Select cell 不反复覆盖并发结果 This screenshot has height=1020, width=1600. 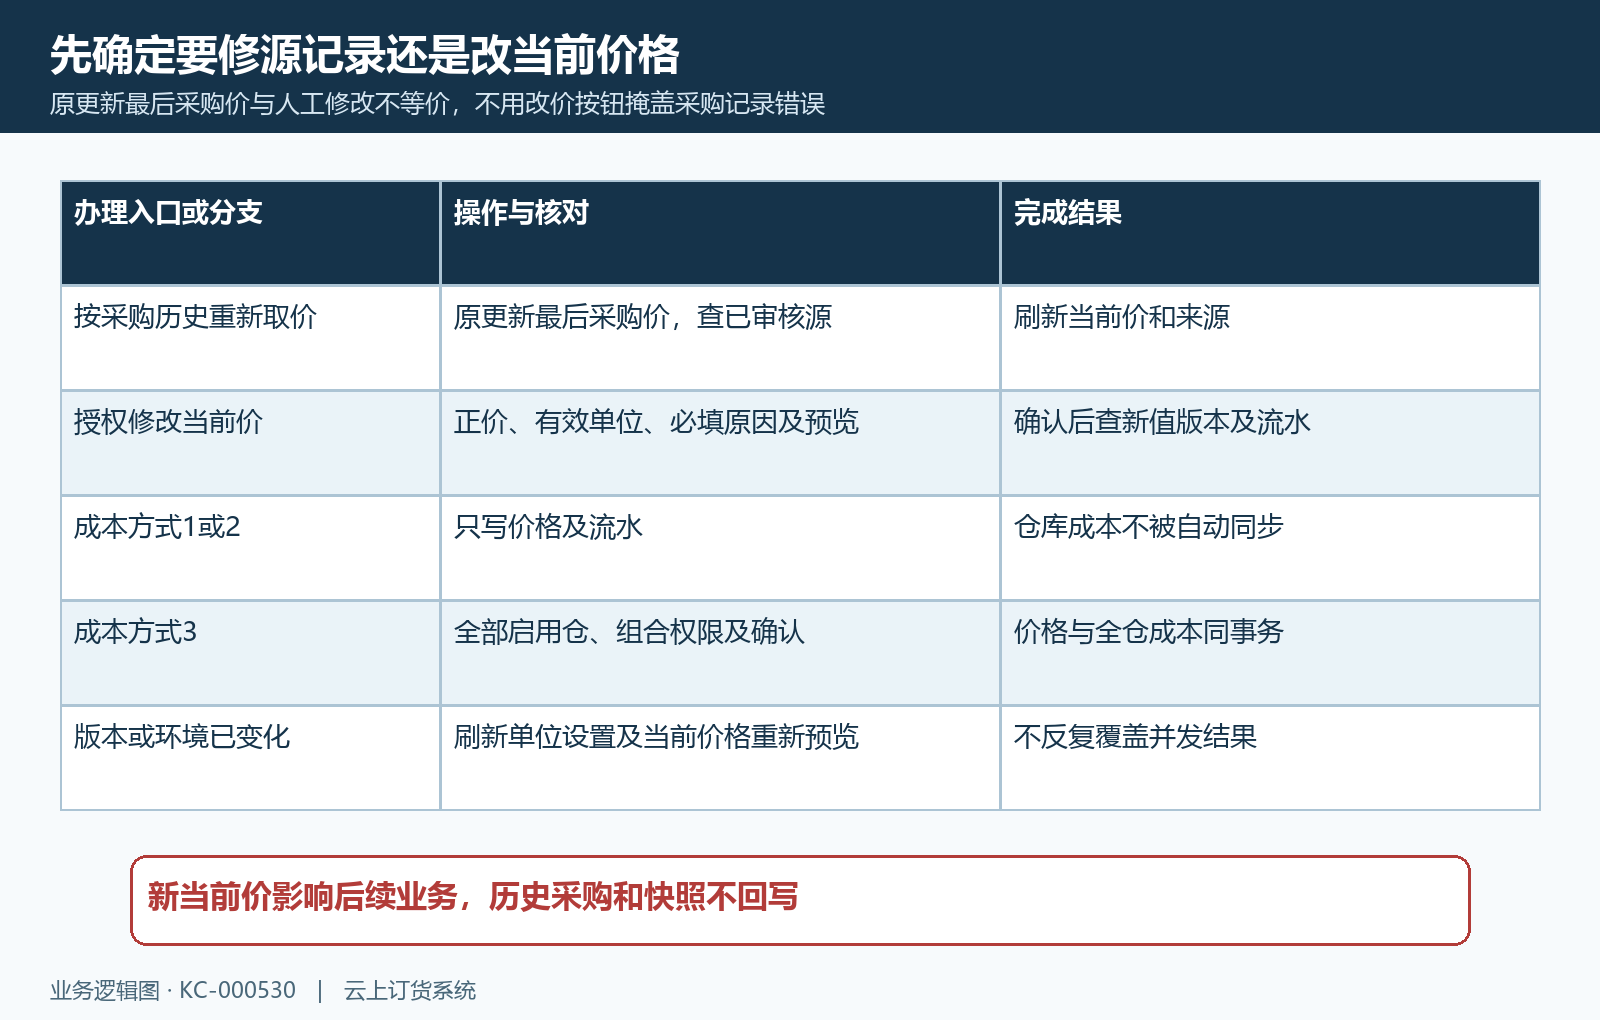[x=1270, y=758]
